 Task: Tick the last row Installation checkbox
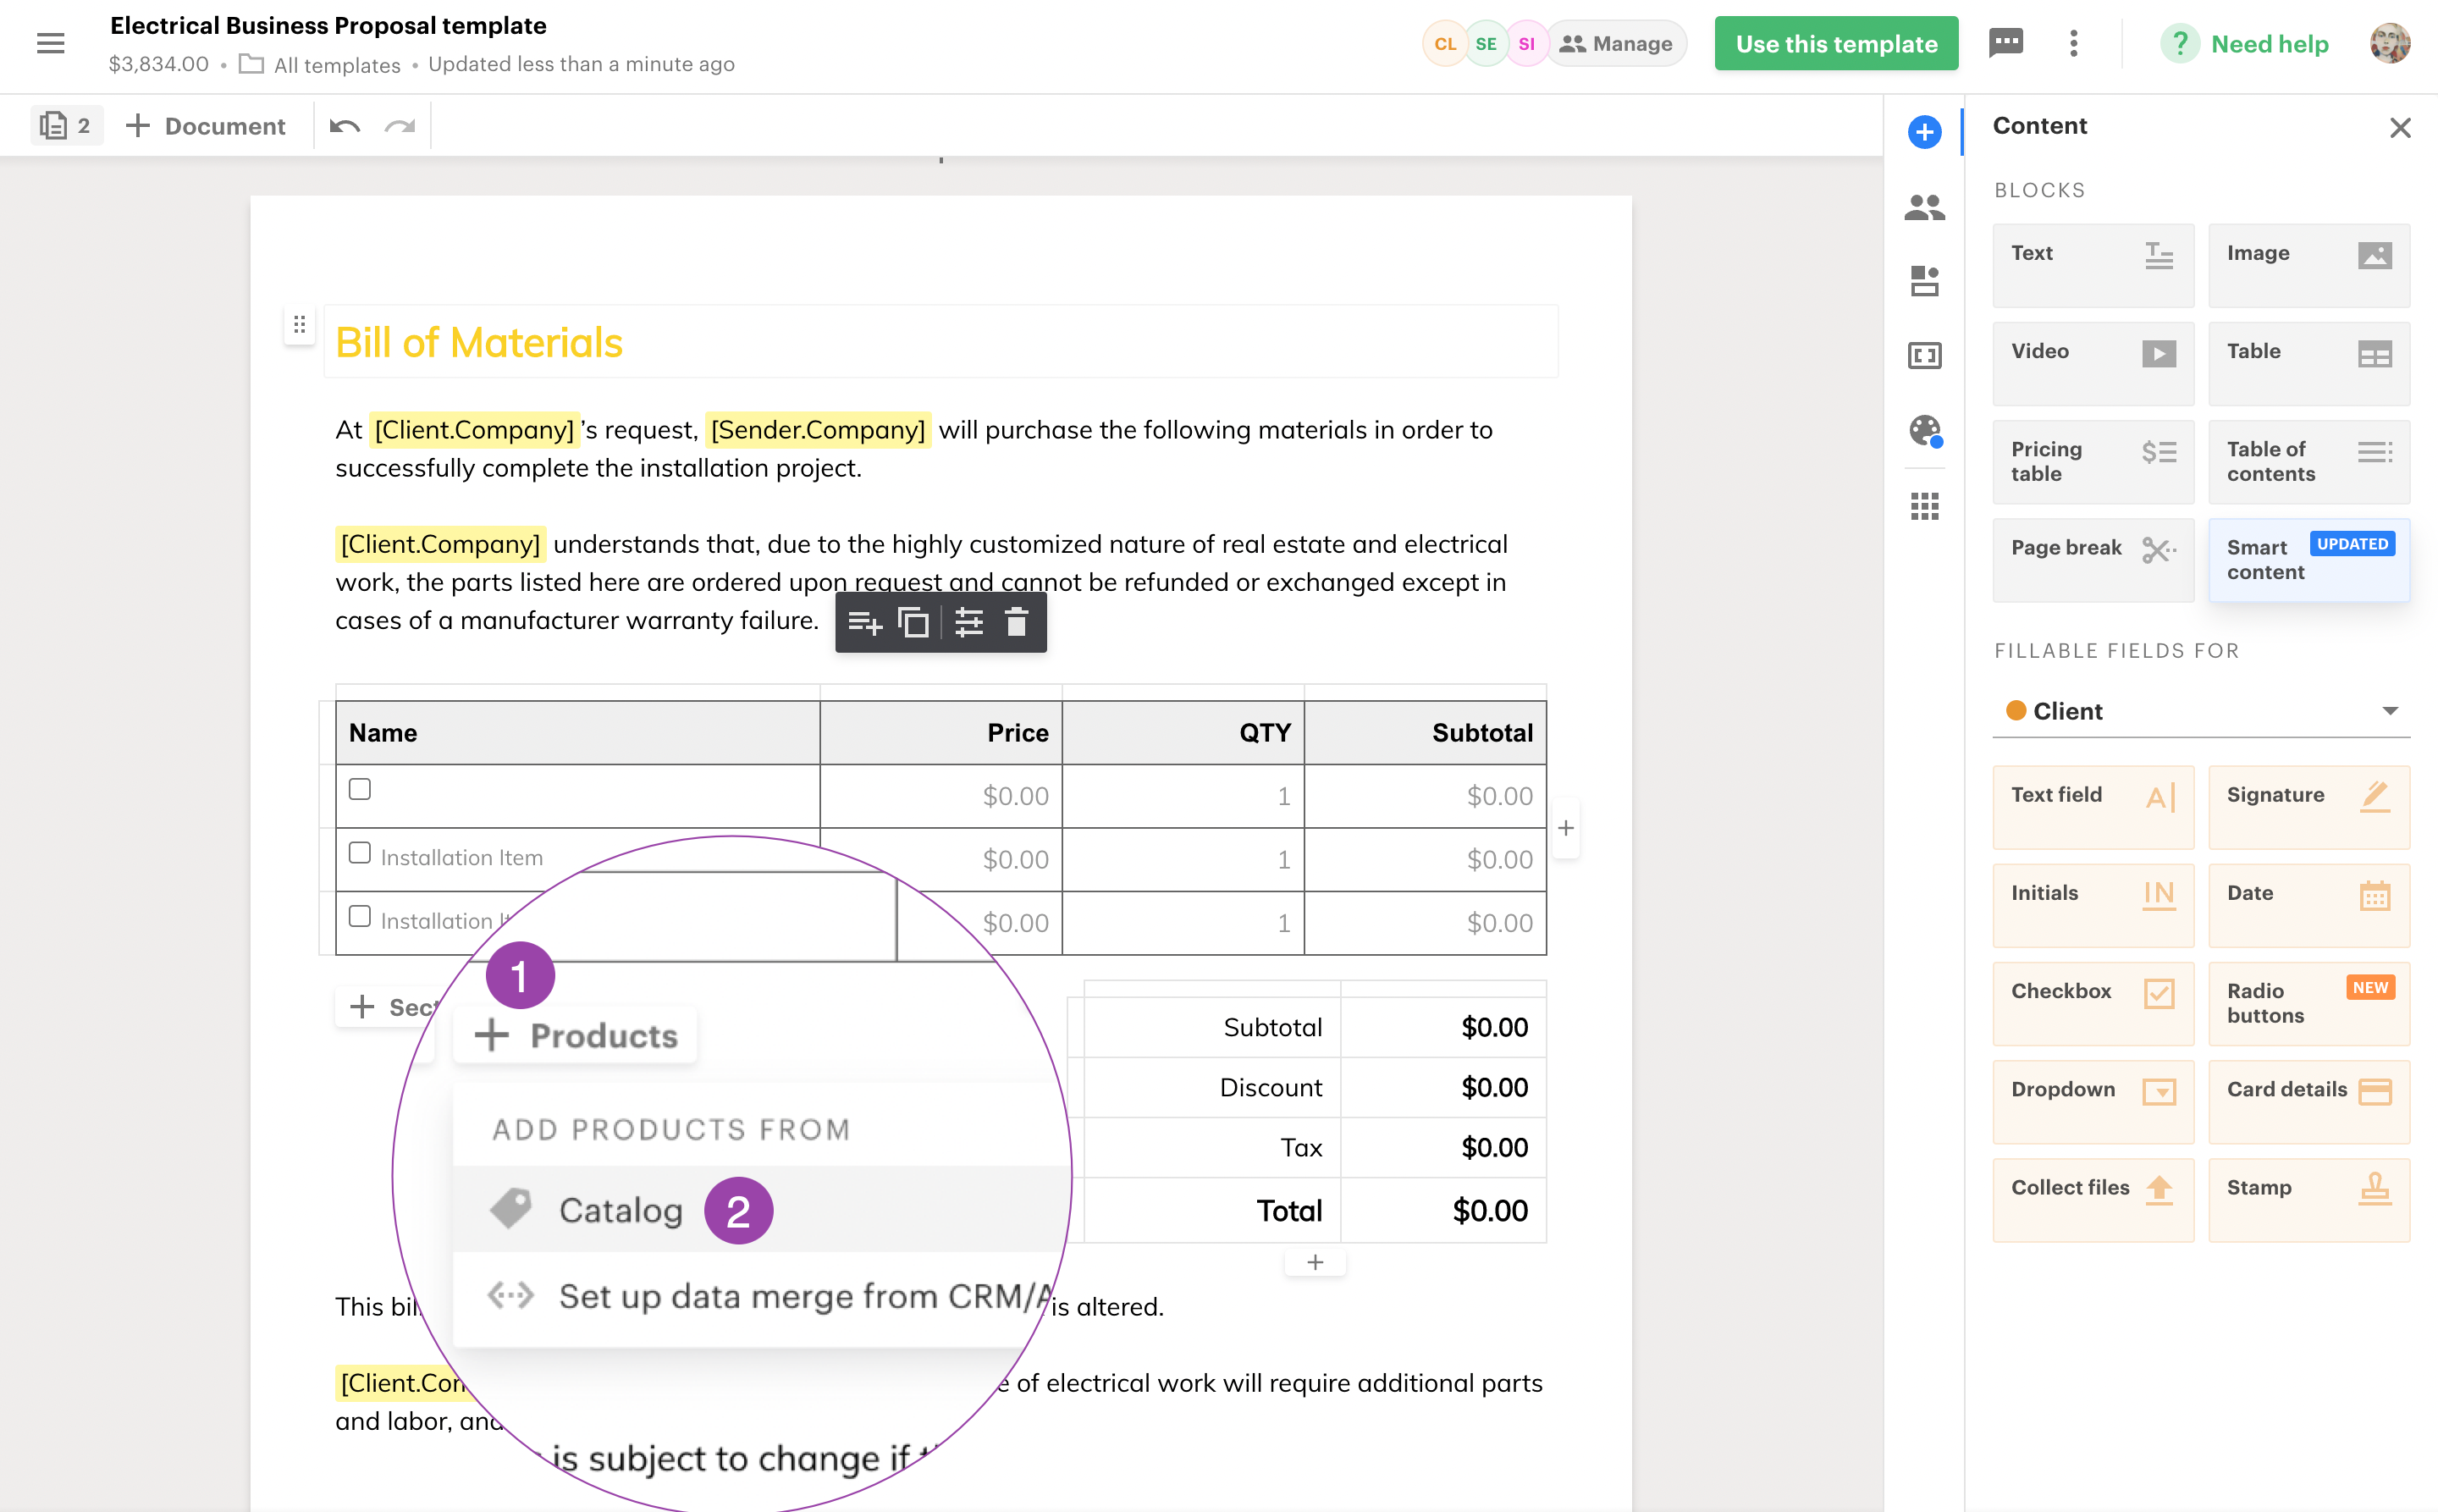(360, 917)
